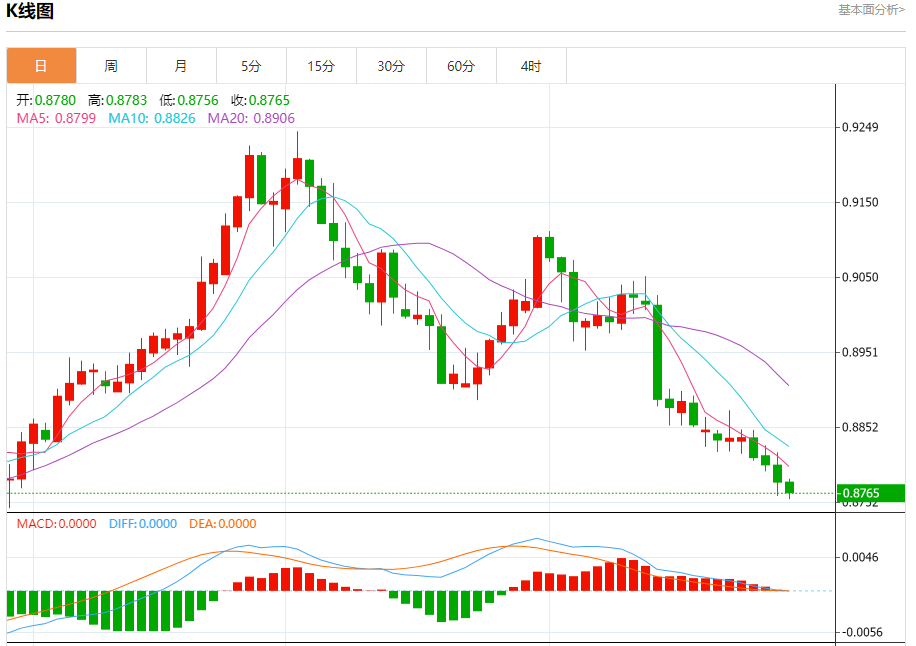The height and width of the screenshot is (646, 916).
Task: Click the MA20 indicator legend
Action: click(251, 118)
